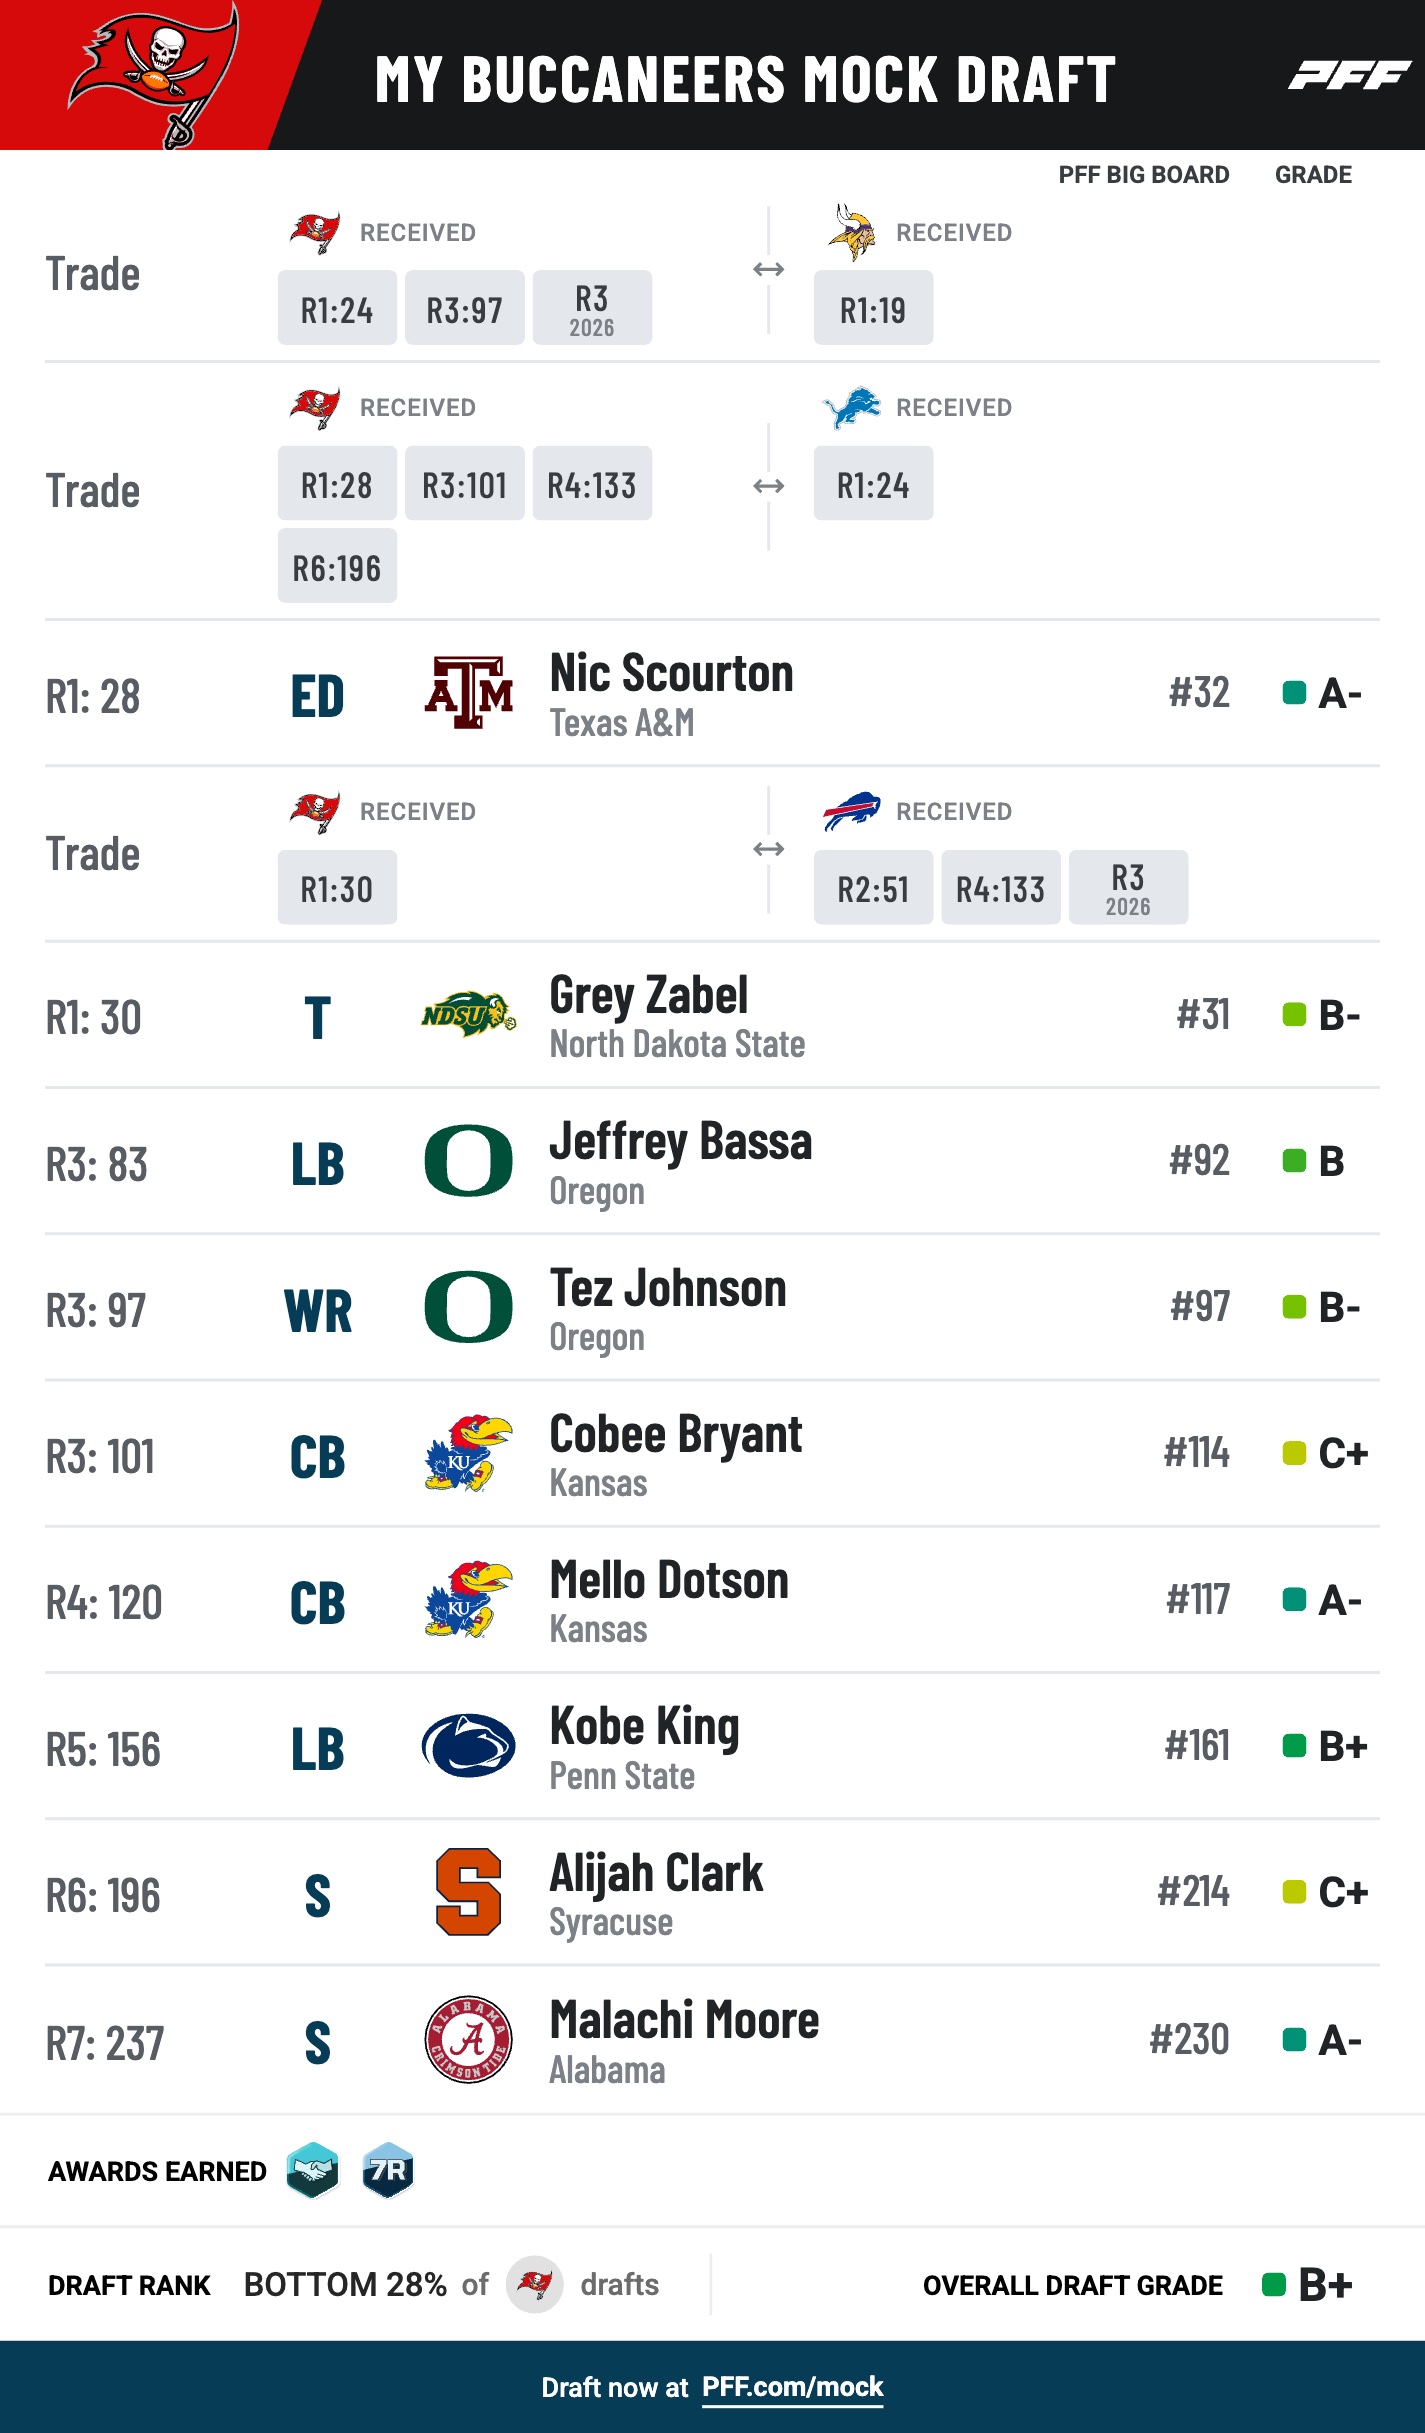Click the overall draft grade green swatch

[1273, 2285]
